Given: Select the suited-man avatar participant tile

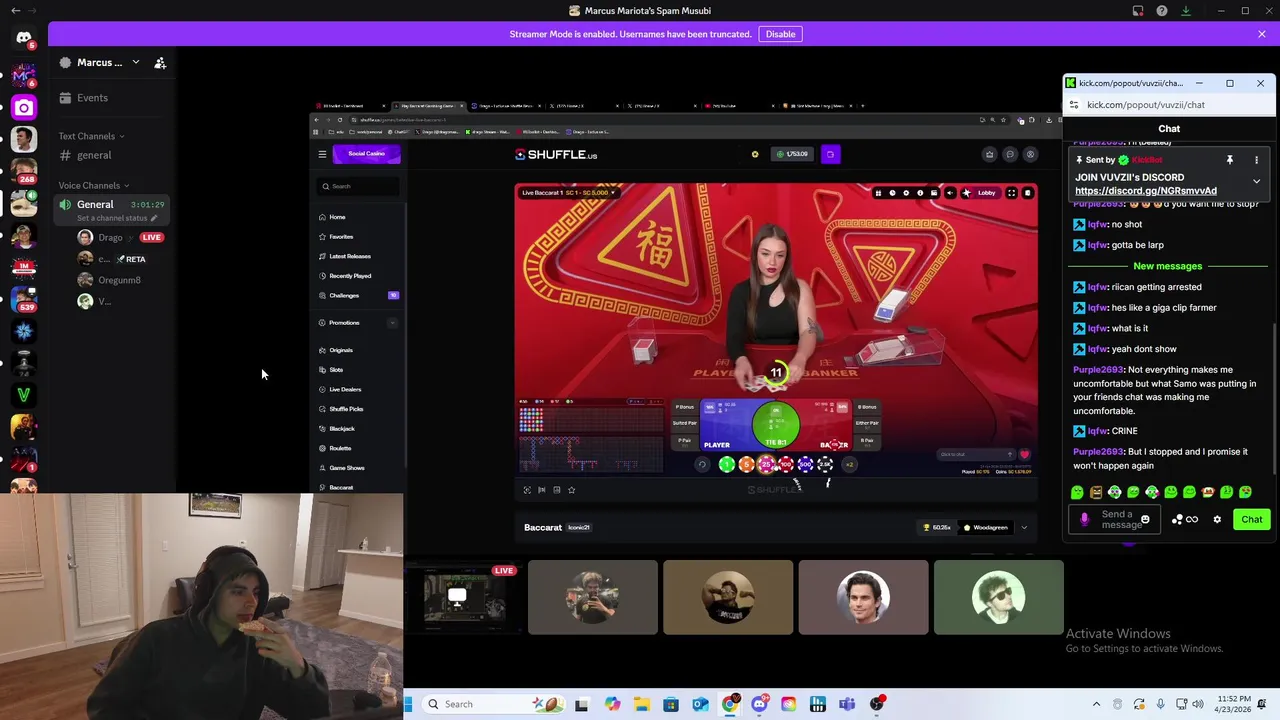Looking at the screenshot, I should pyautogui.click(x=863, y=598).
